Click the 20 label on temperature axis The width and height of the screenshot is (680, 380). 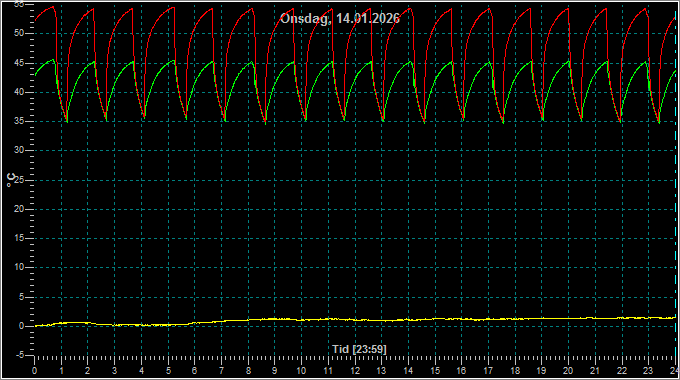(x=19, y=209)
